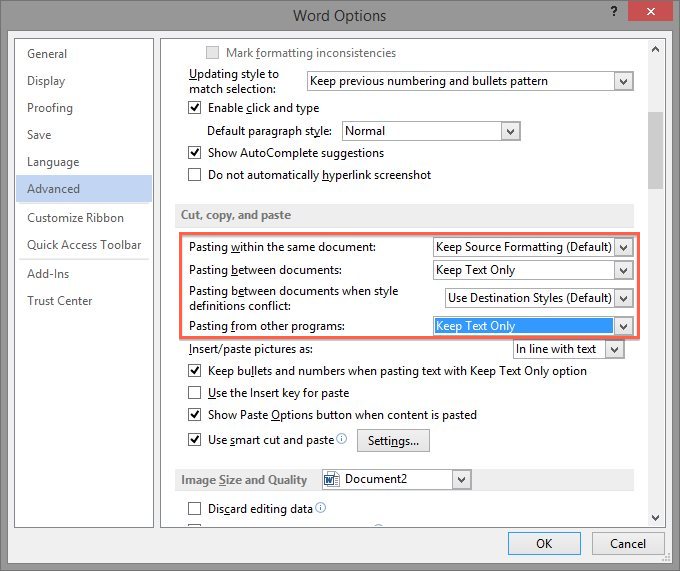The height and width of the screenshot is (571, 680).
Task: Open the Help question mark icon
Action: [614, 11]
